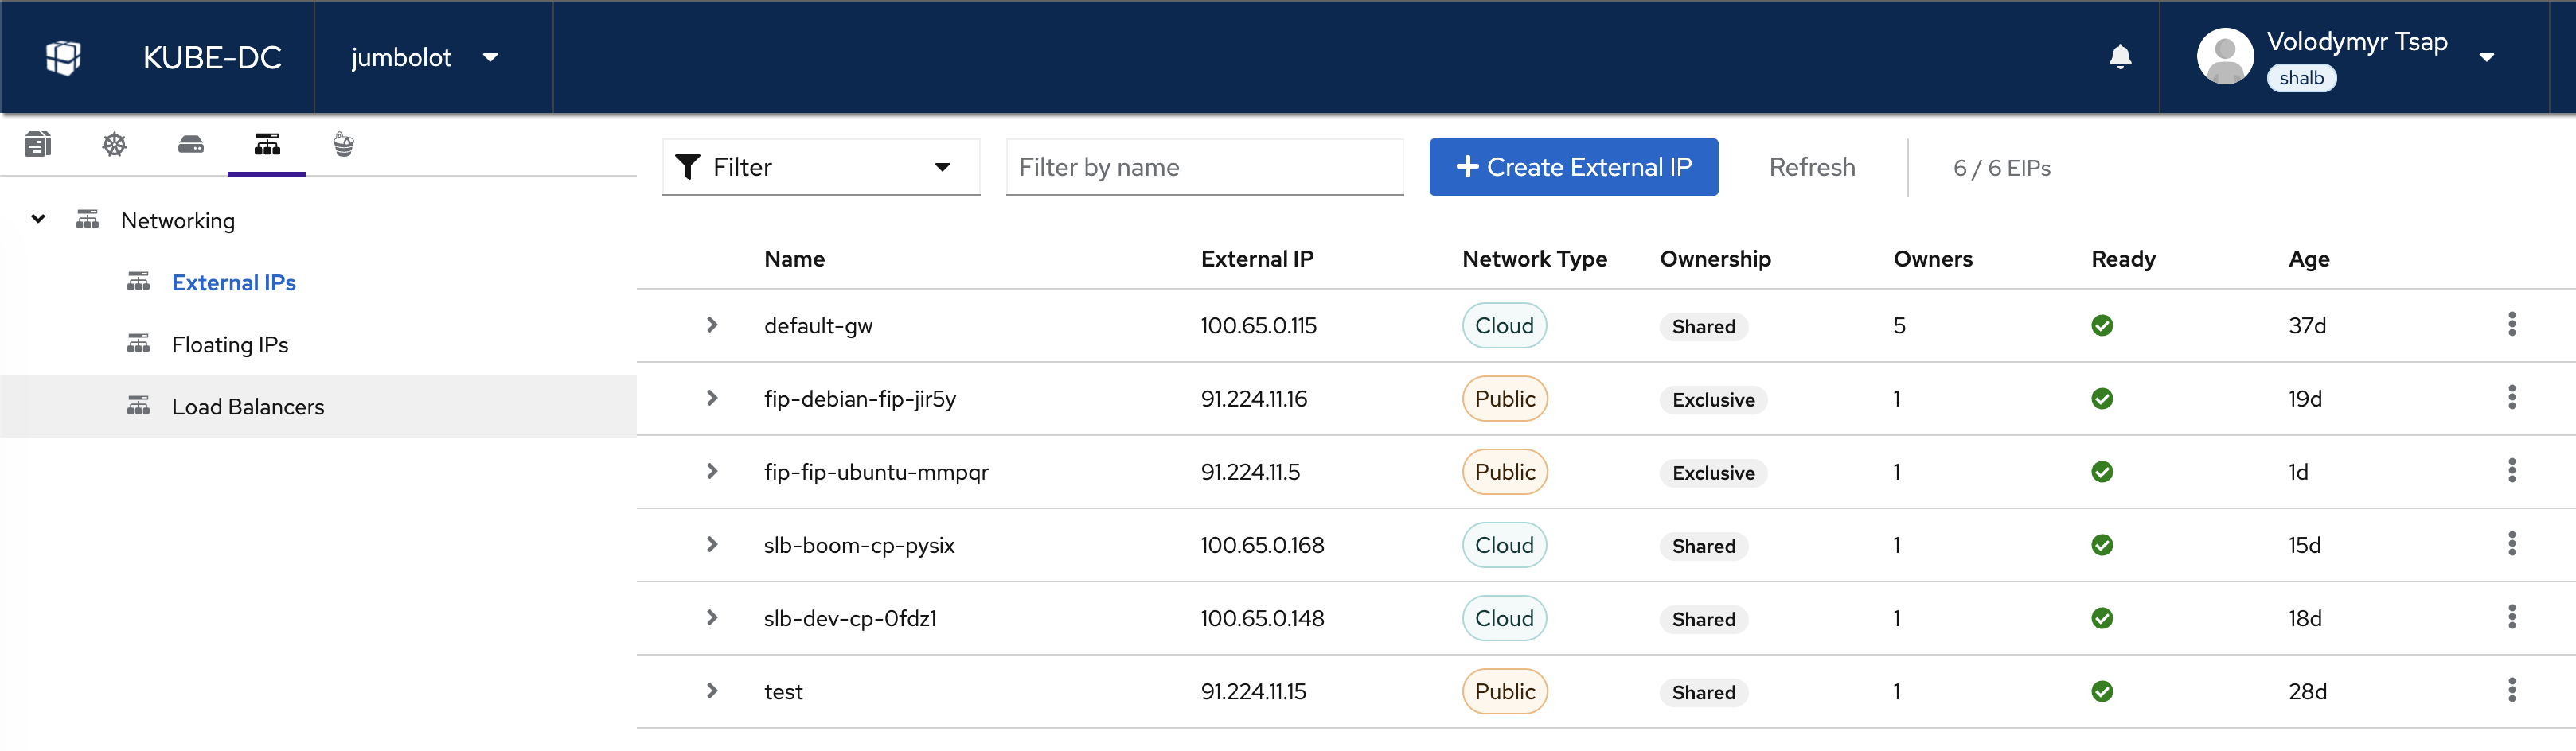Open actions menu for default-gw row
The height and width of the screenshot is (751, 2576).
[x=2511, y=325]
